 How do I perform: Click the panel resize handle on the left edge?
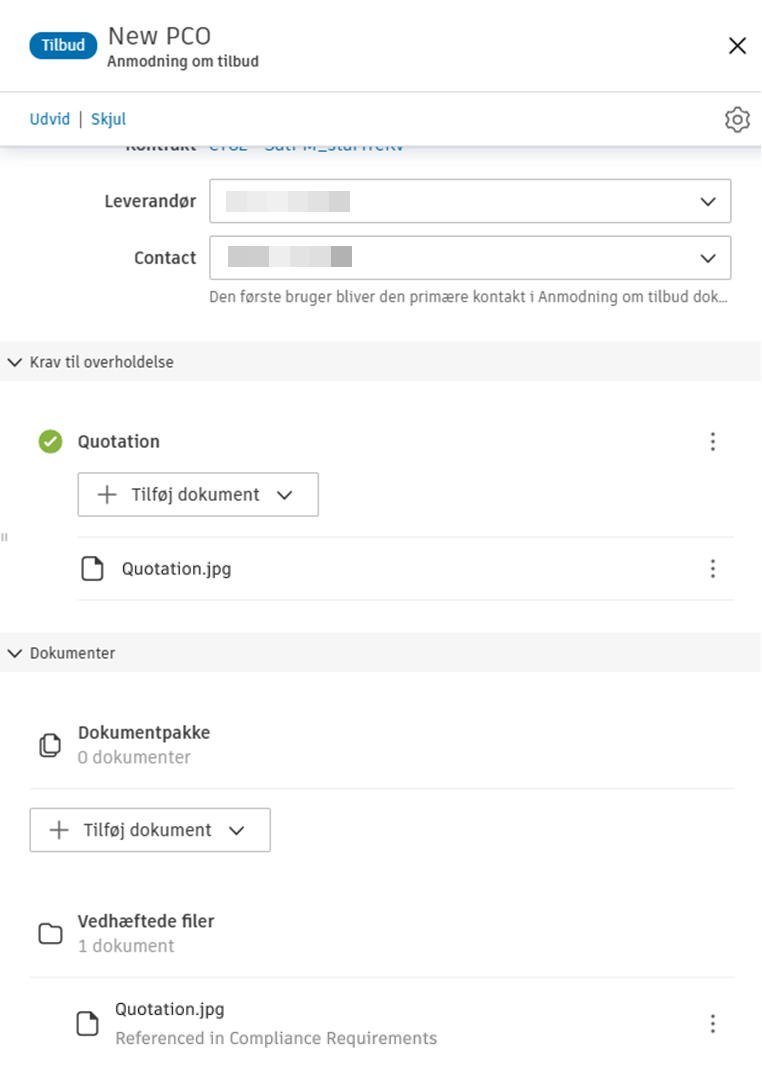tap(5, 537)
